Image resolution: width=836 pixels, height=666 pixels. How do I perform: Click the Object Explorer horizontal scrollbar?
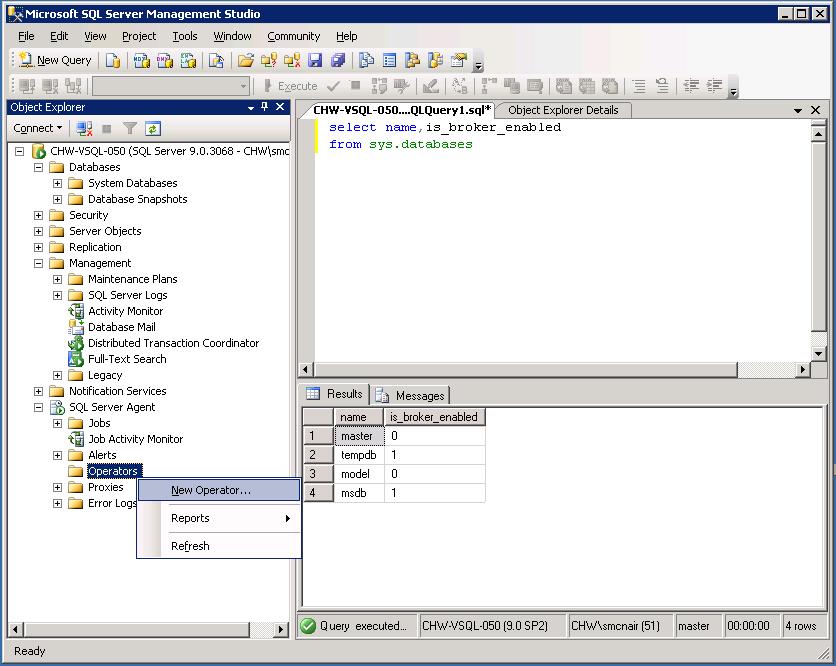(137, 630)
